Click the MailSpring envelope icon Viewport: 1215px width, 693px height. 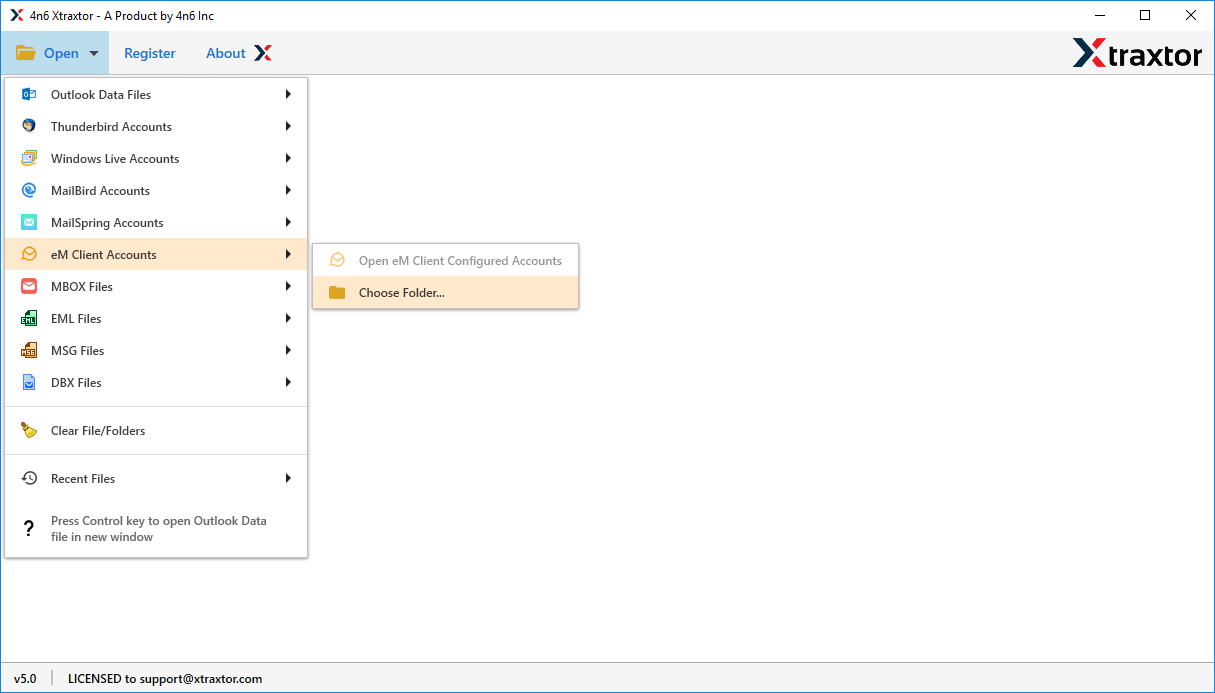point(29,223)
